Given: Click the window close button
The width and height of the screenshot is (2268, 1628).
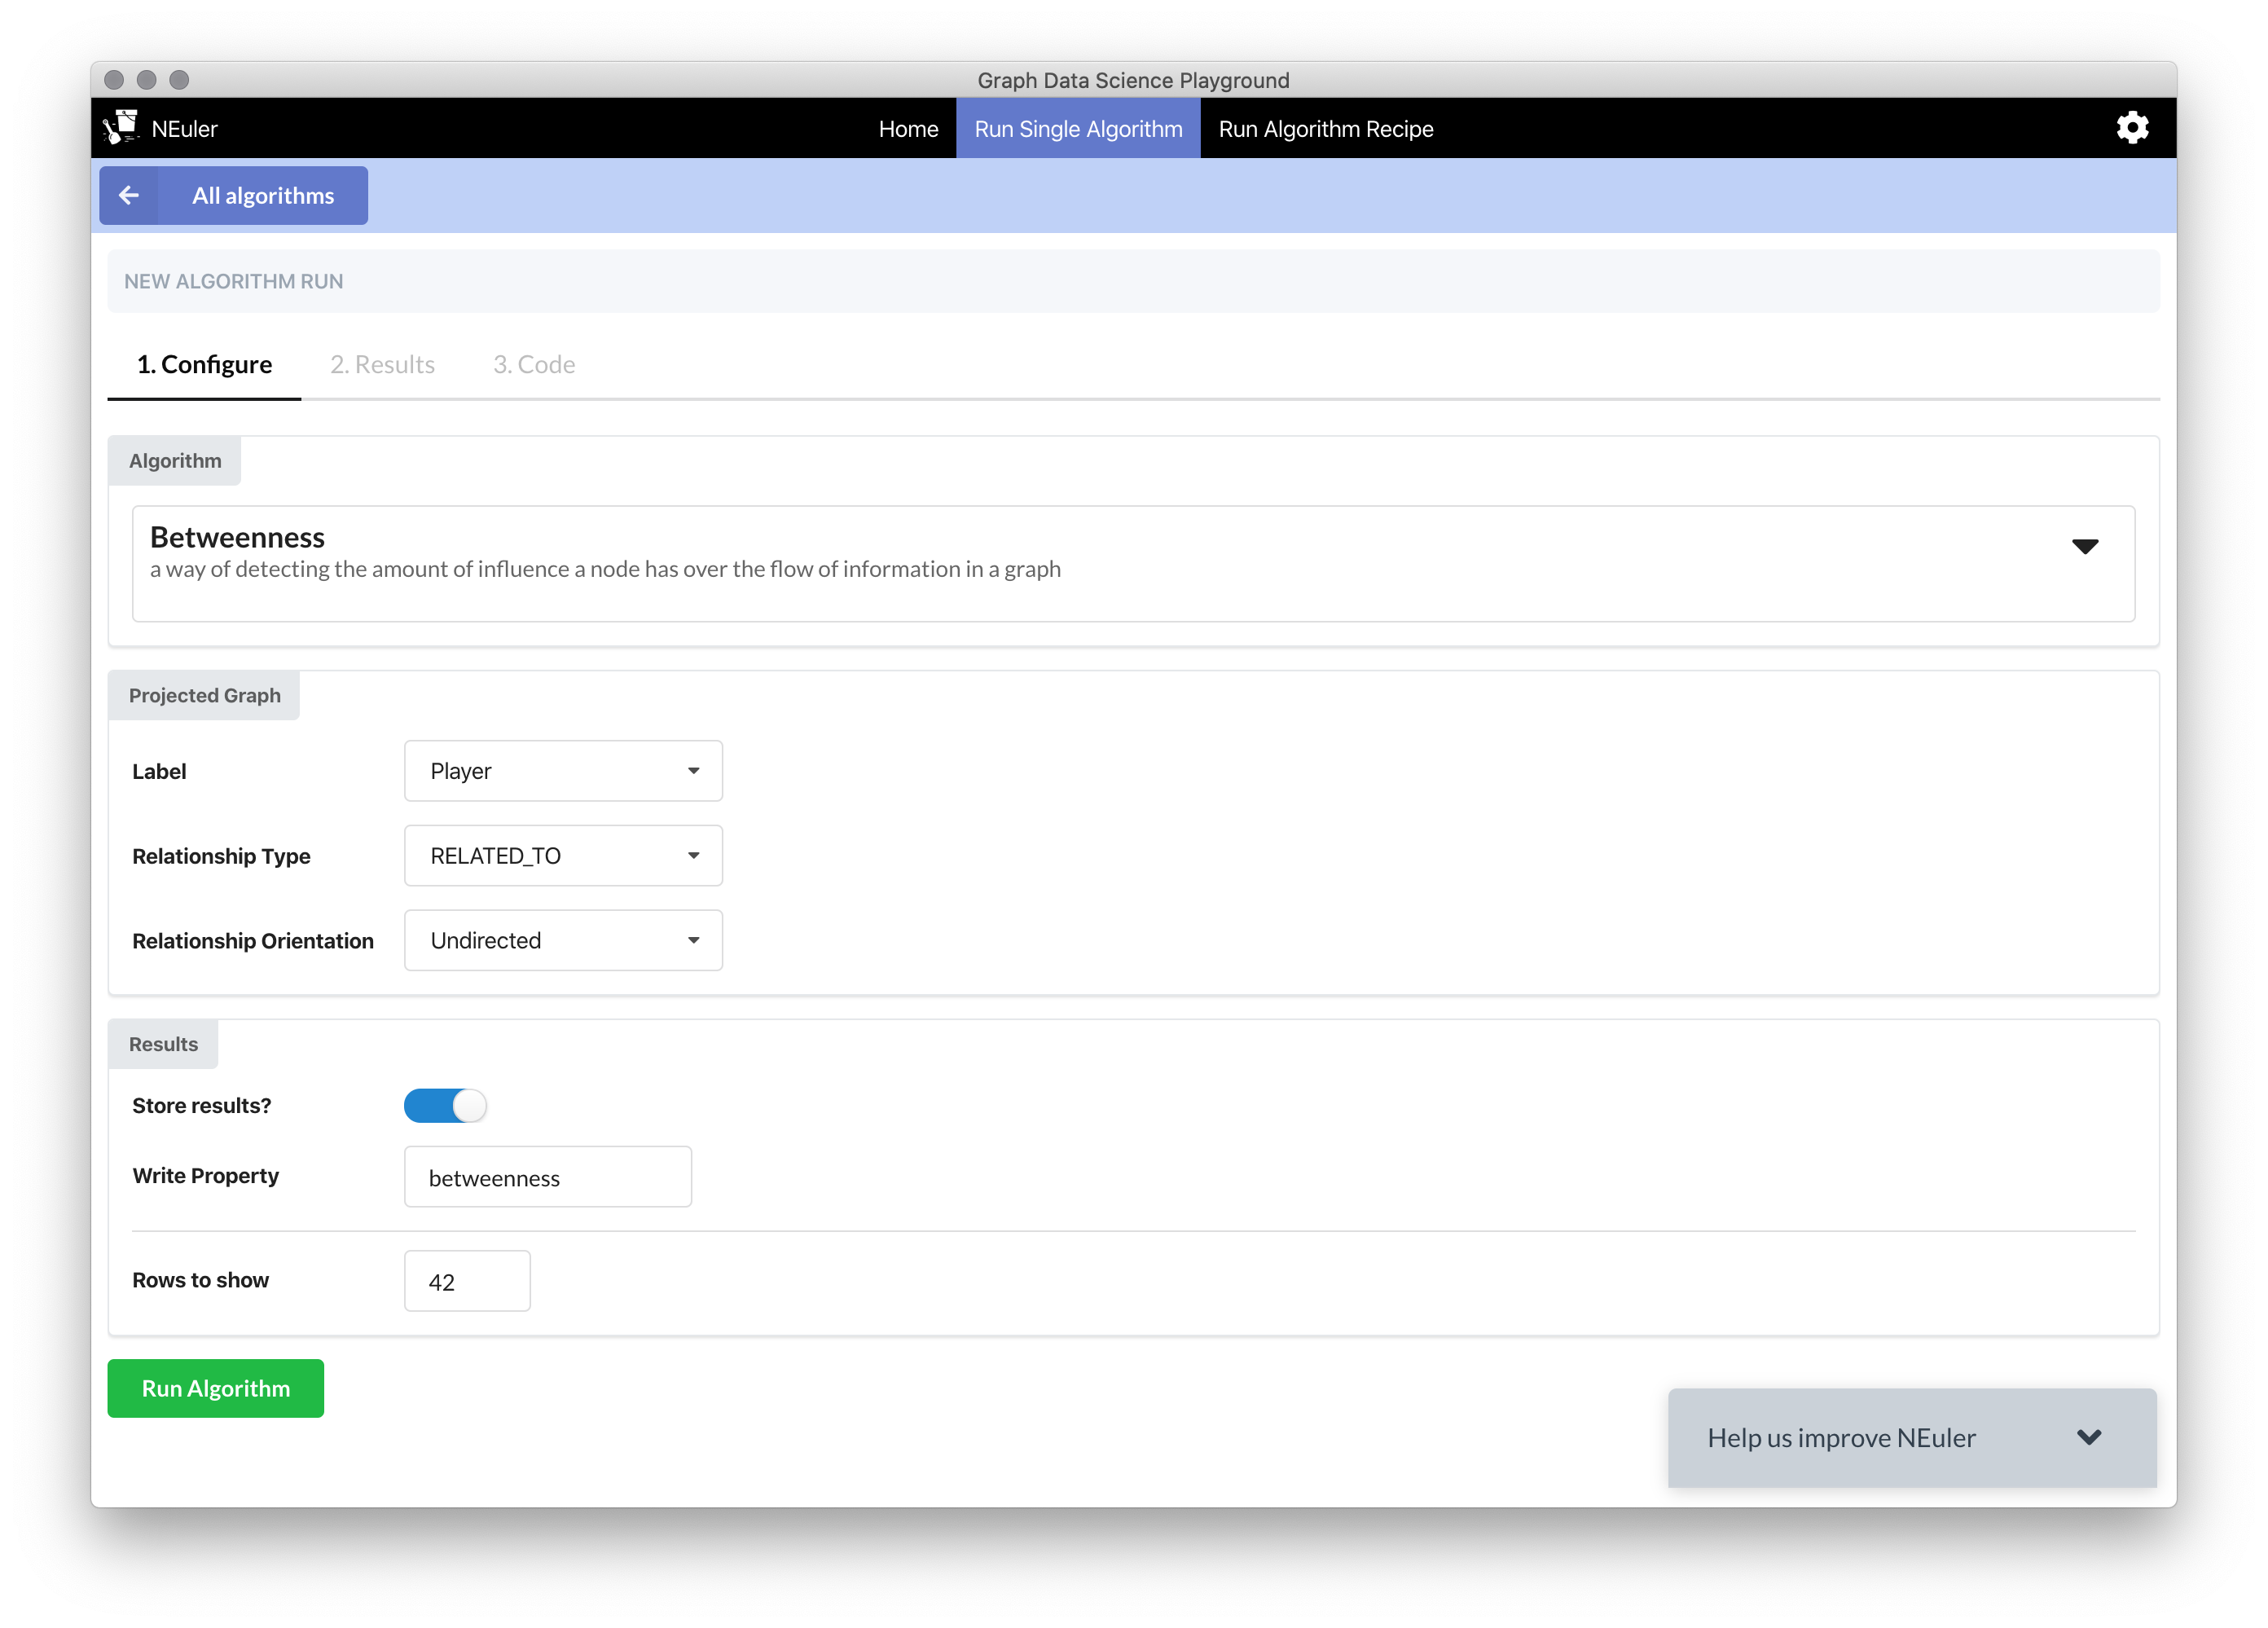Looking at the screenshot, I should [x=114, y=80].
